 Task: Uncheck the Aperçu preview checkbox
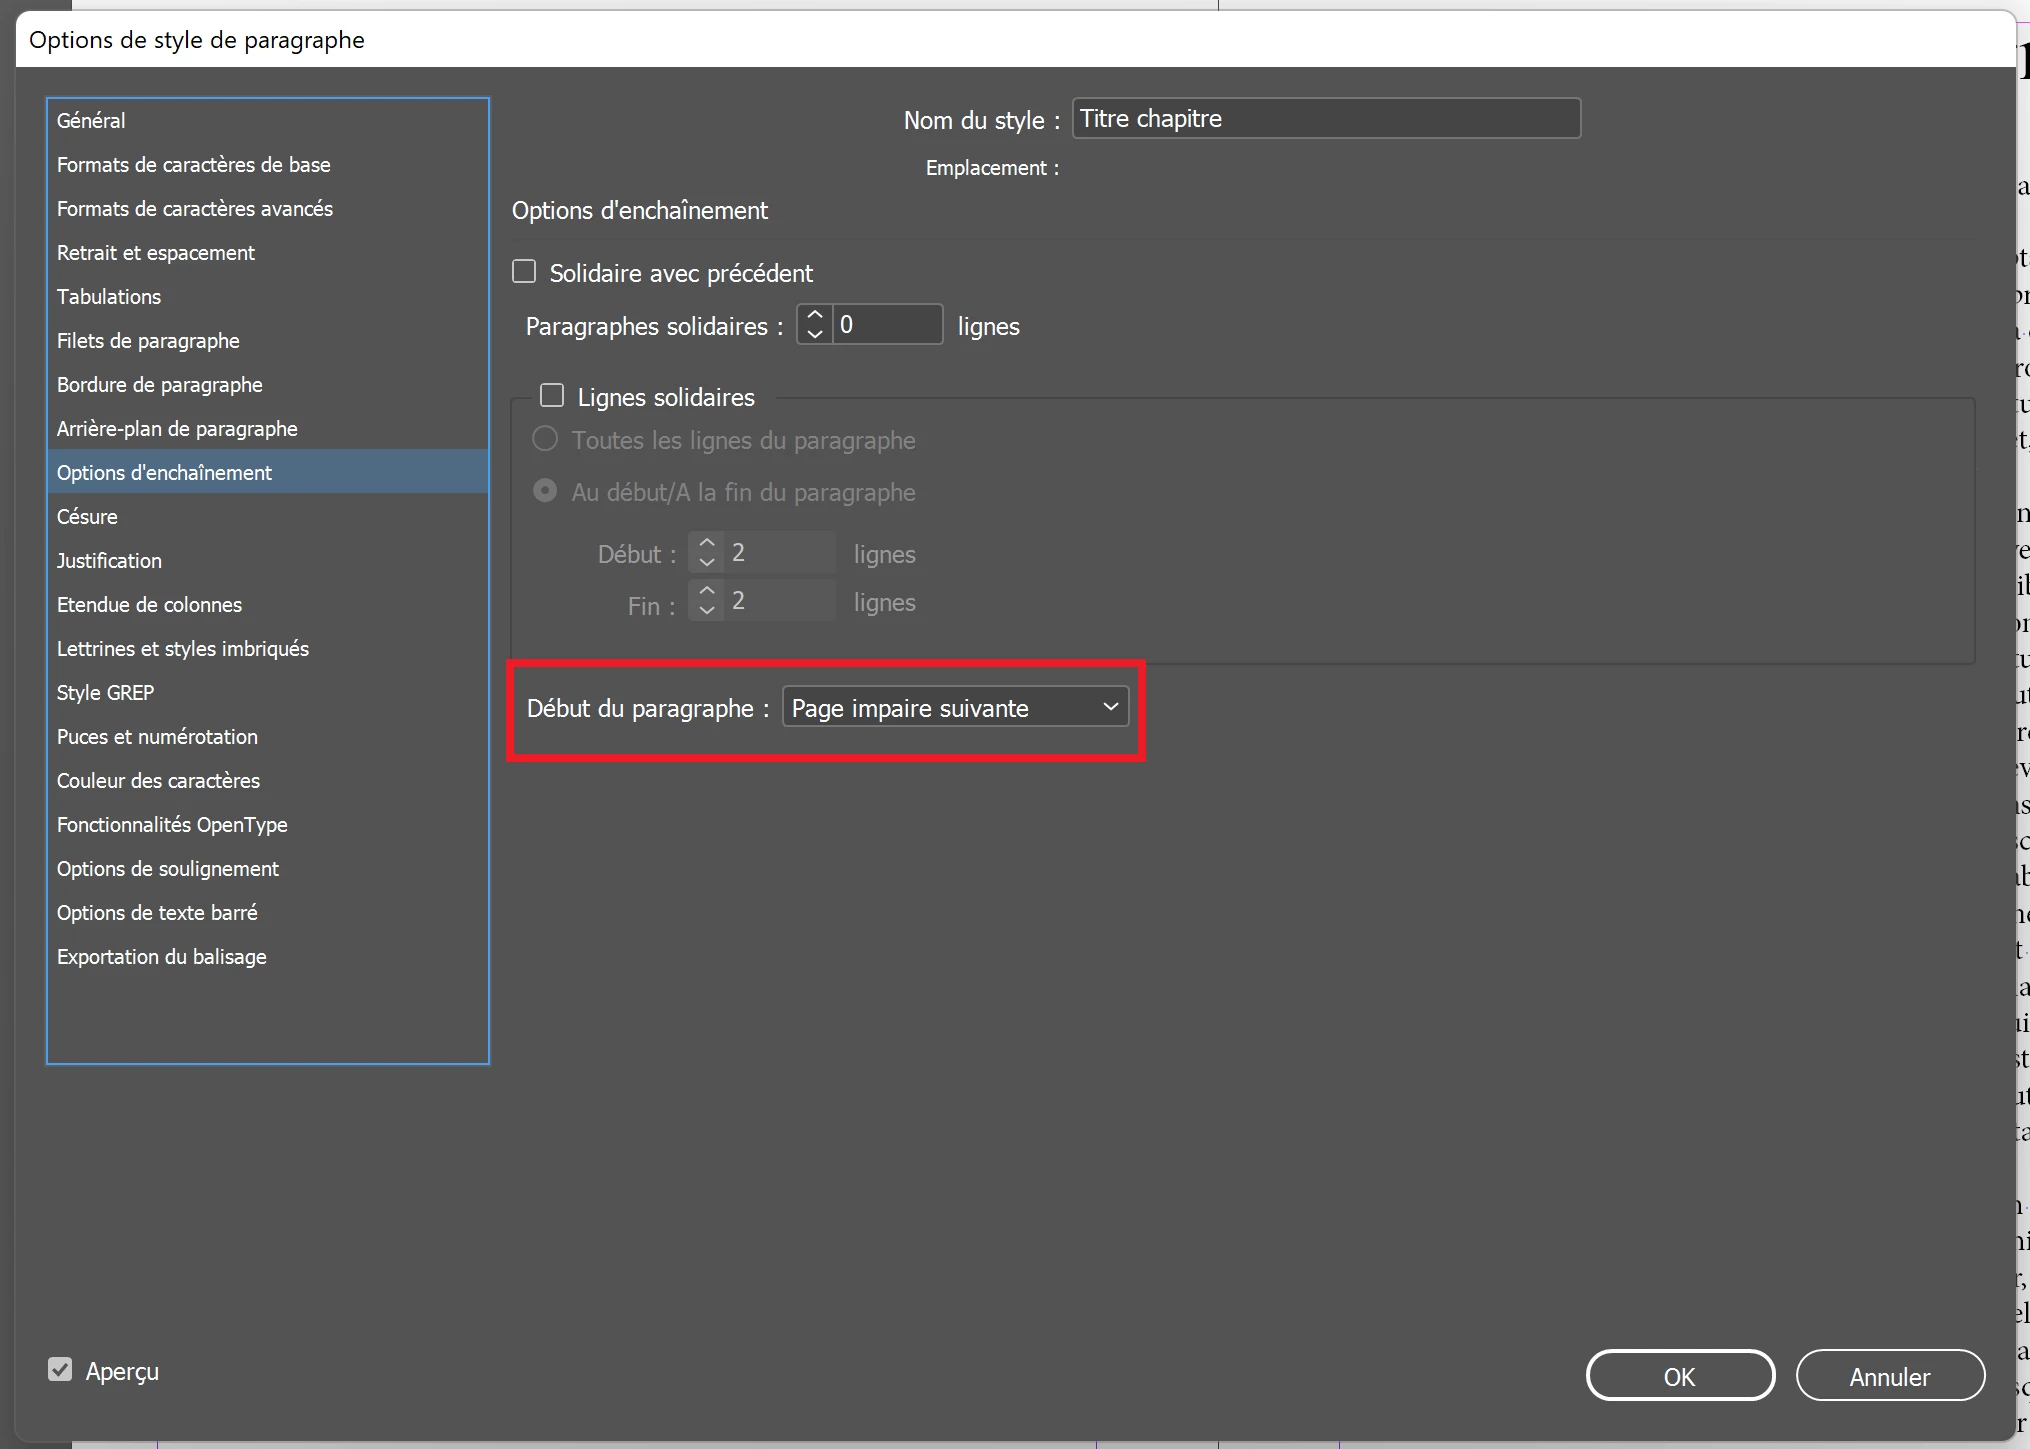click(x=60, y=1370)
